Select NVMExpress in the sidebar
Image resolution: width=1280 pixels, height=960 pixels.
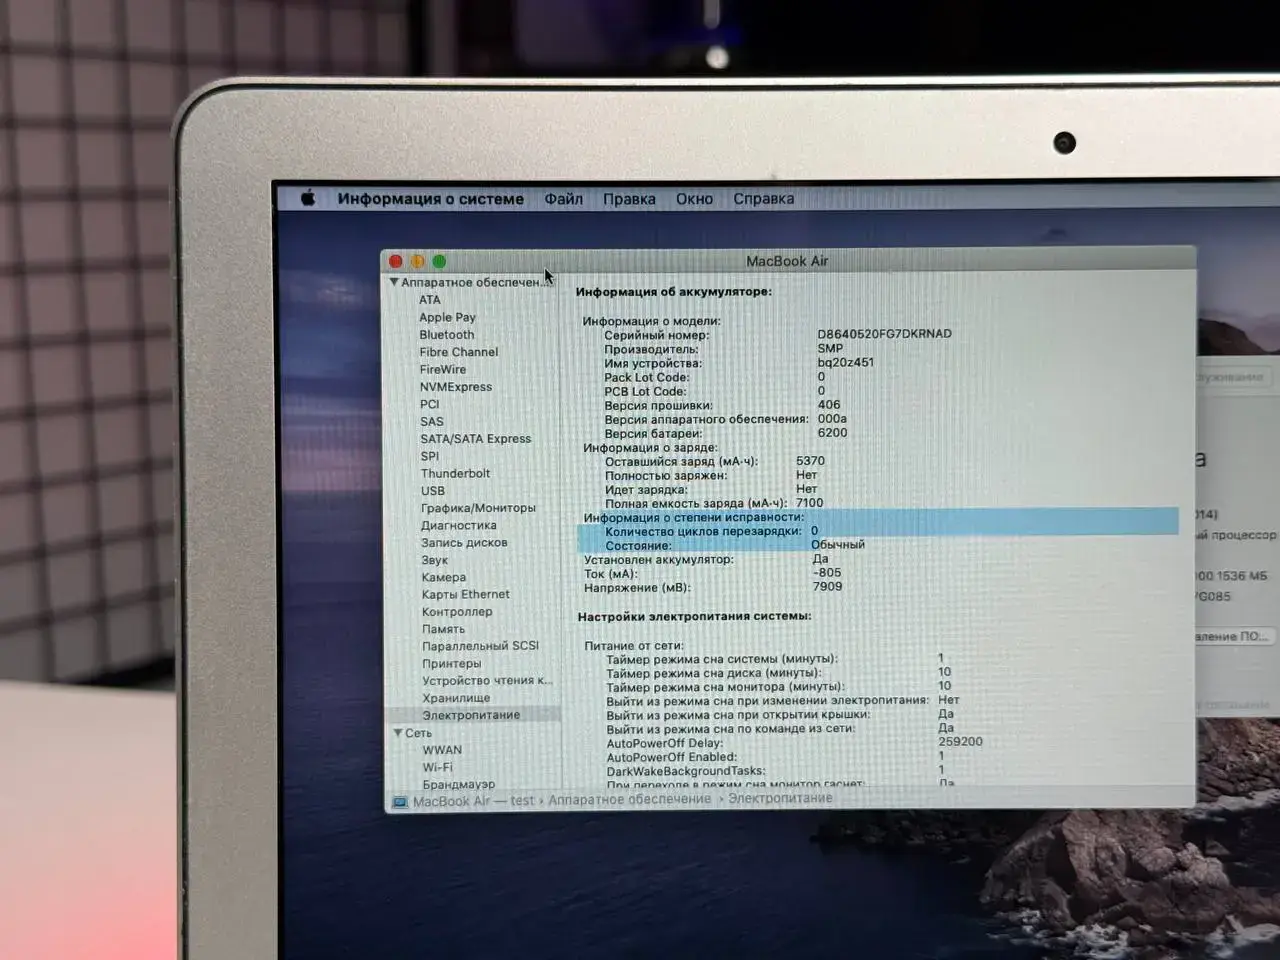(x=456, y=387)
